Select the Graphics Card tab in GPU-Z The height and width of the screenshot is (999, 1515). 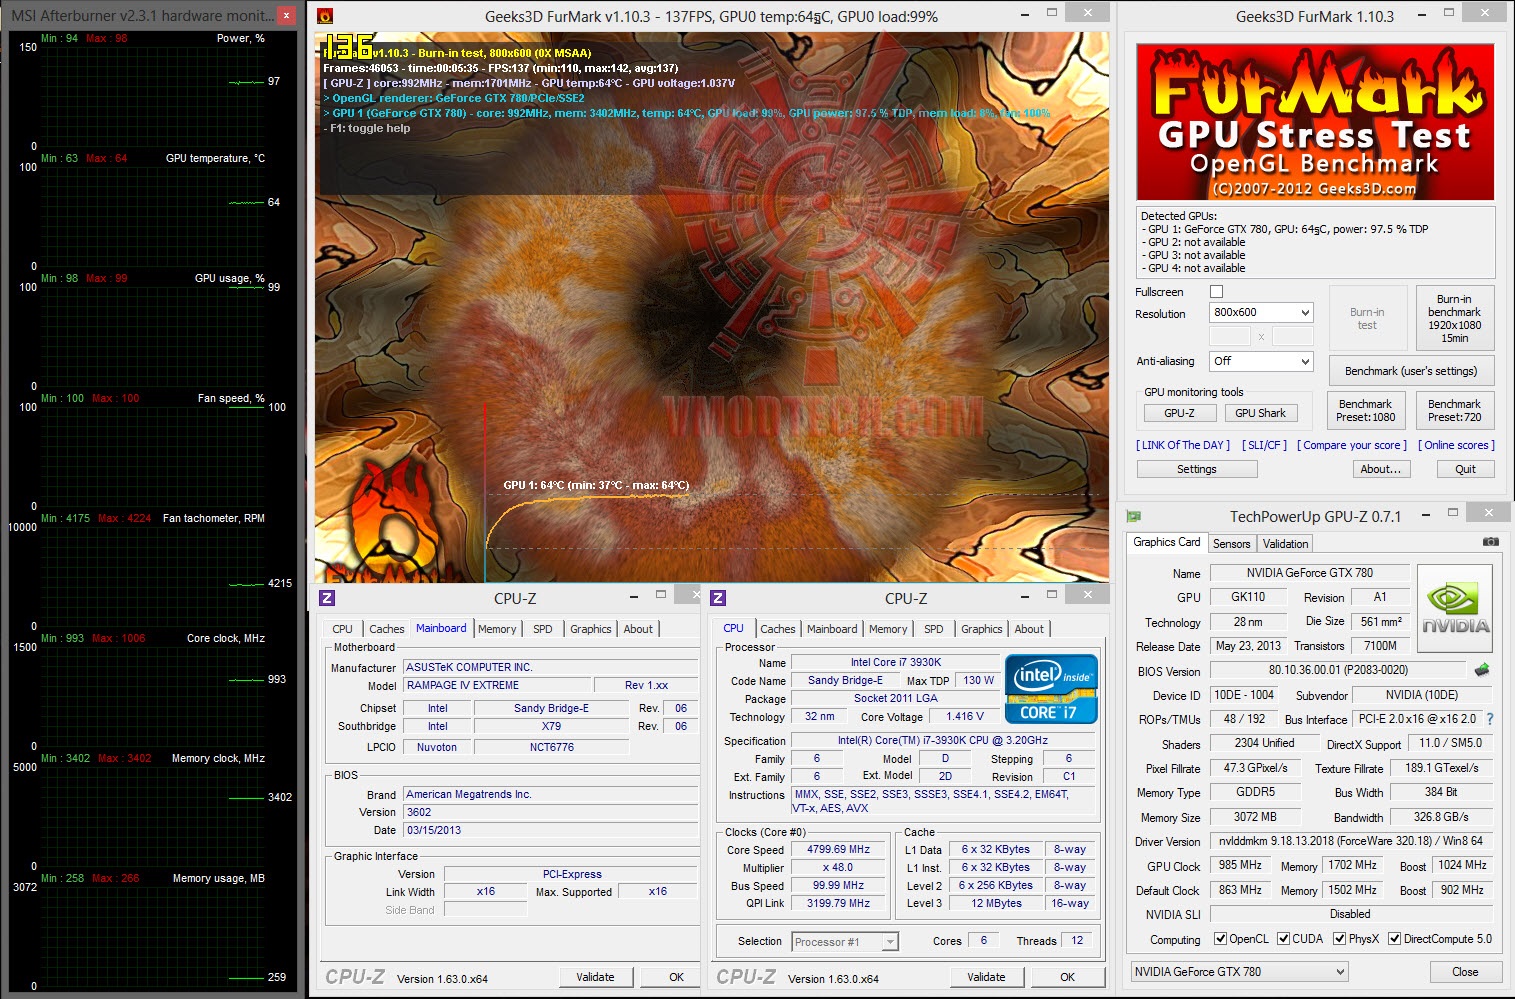[1166, 542]
